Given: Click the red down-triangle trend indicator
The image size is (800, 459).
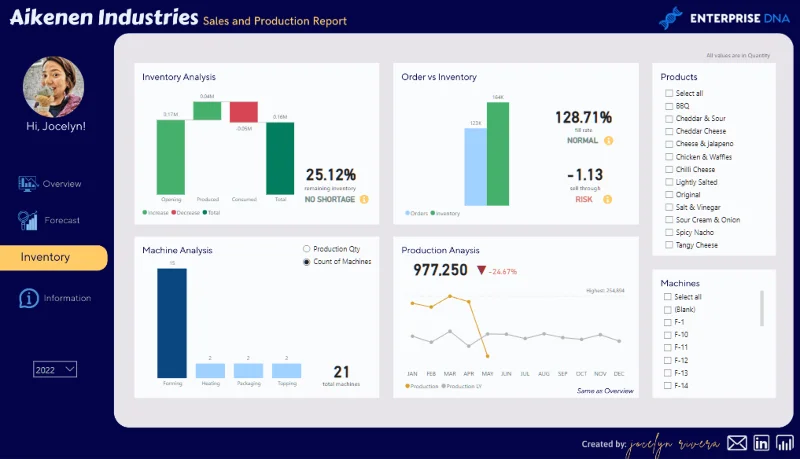Looking at the screenshot, I should tap(481, 270).
